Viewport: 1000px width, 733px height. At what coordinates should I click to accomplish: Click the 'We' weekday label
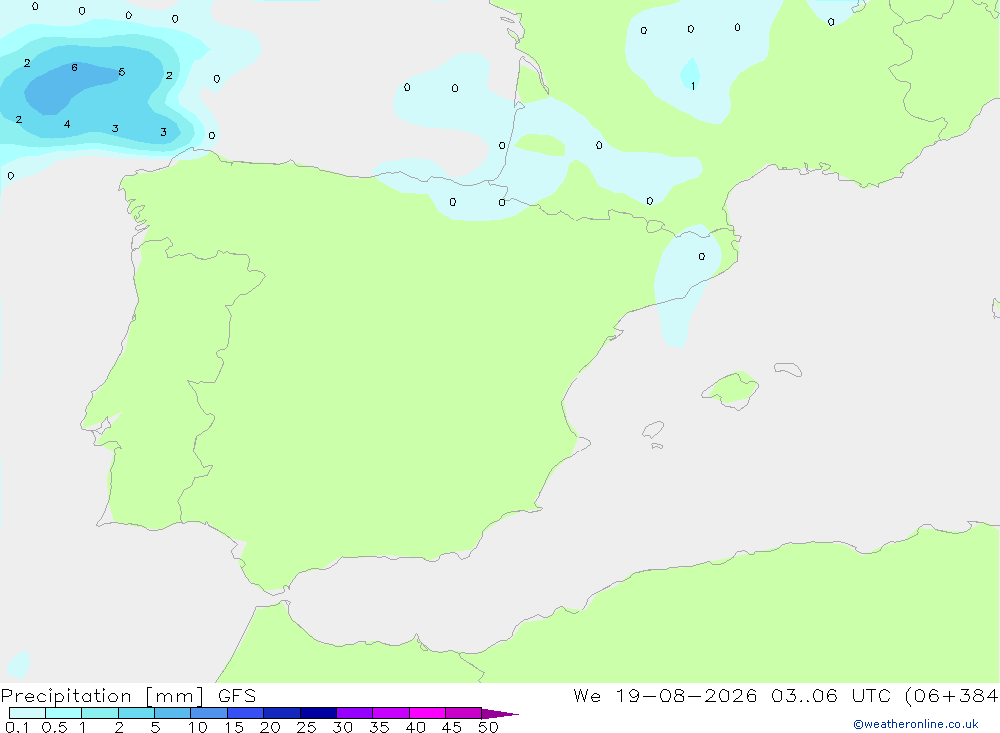point(587,695)
